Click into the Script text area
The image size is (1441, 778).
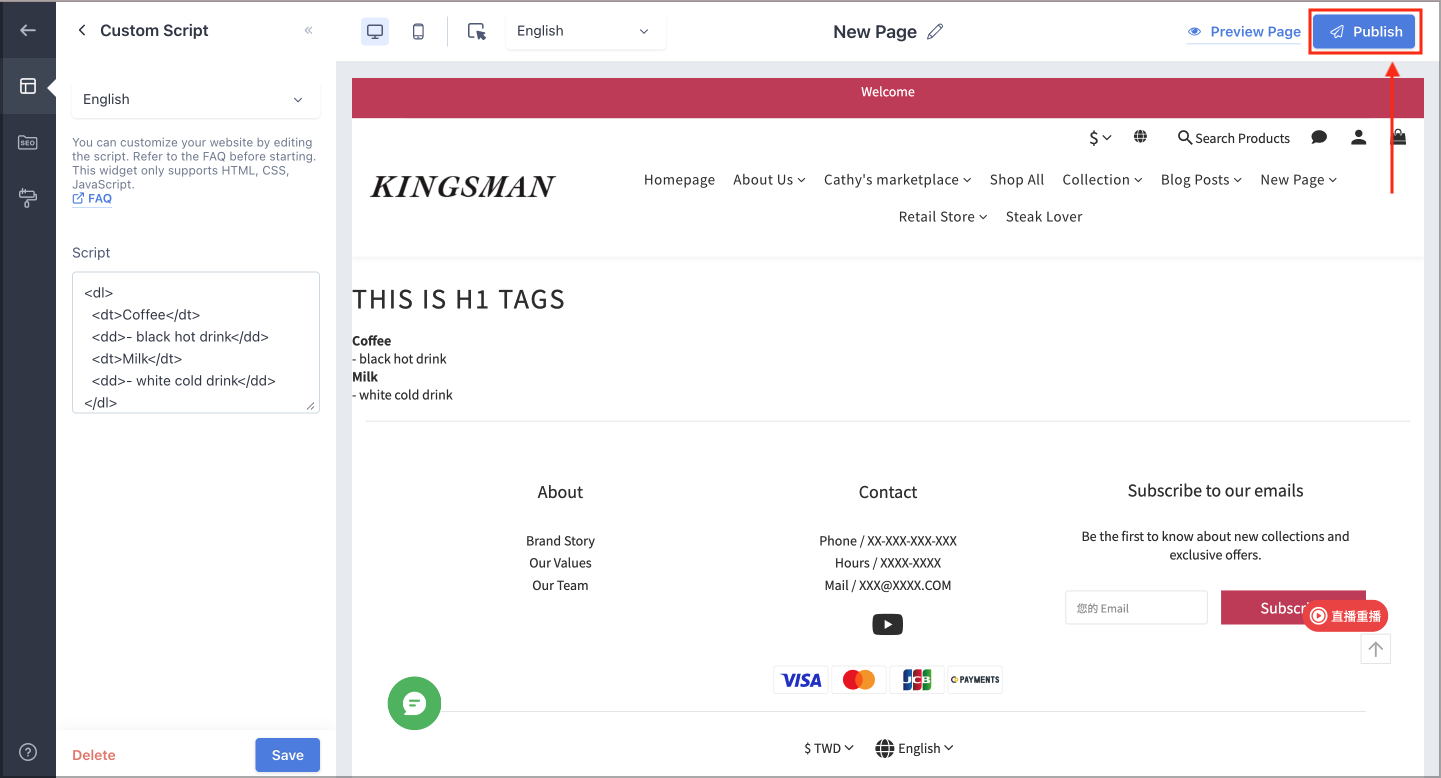(x=196, y=342)
